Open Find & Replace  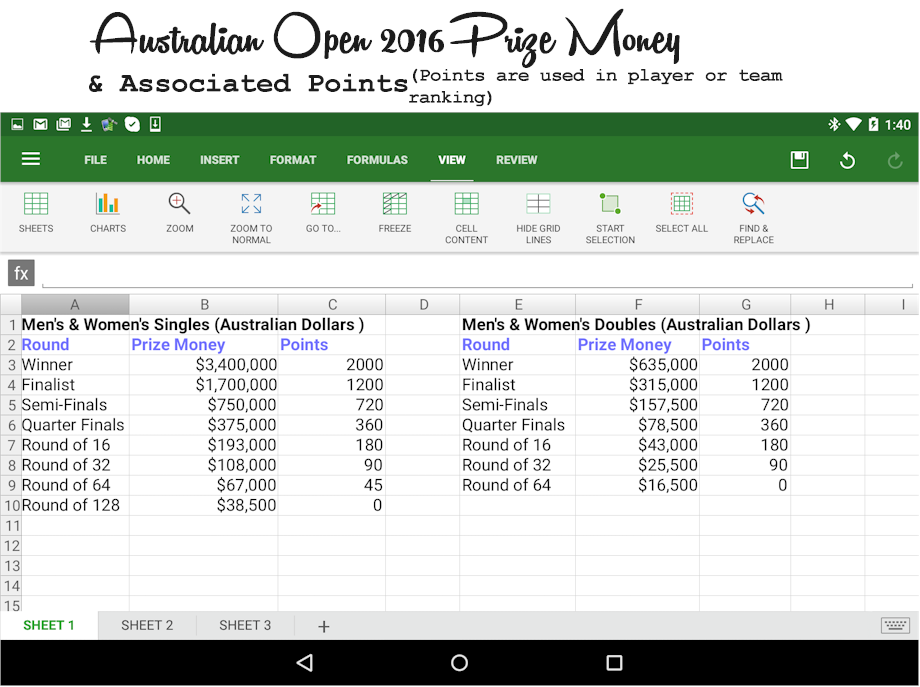tap(753, 218)
